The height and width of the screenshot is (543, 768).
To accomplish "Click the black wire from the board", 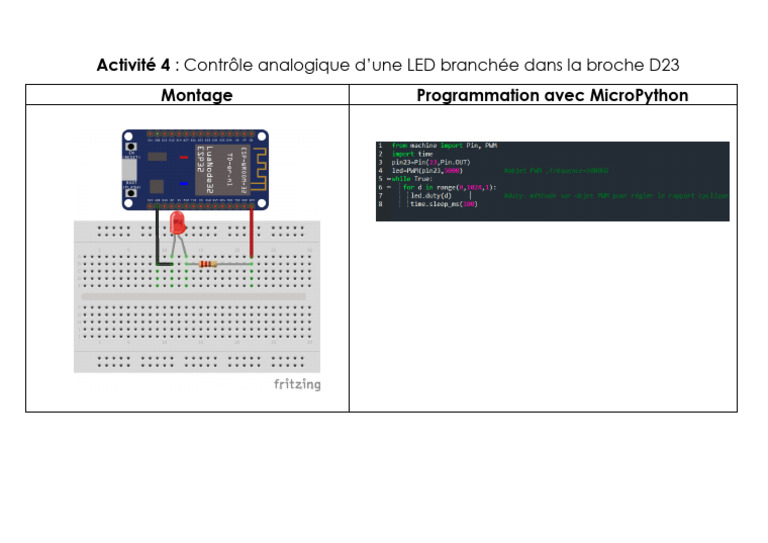I will (x=158, y=236).
